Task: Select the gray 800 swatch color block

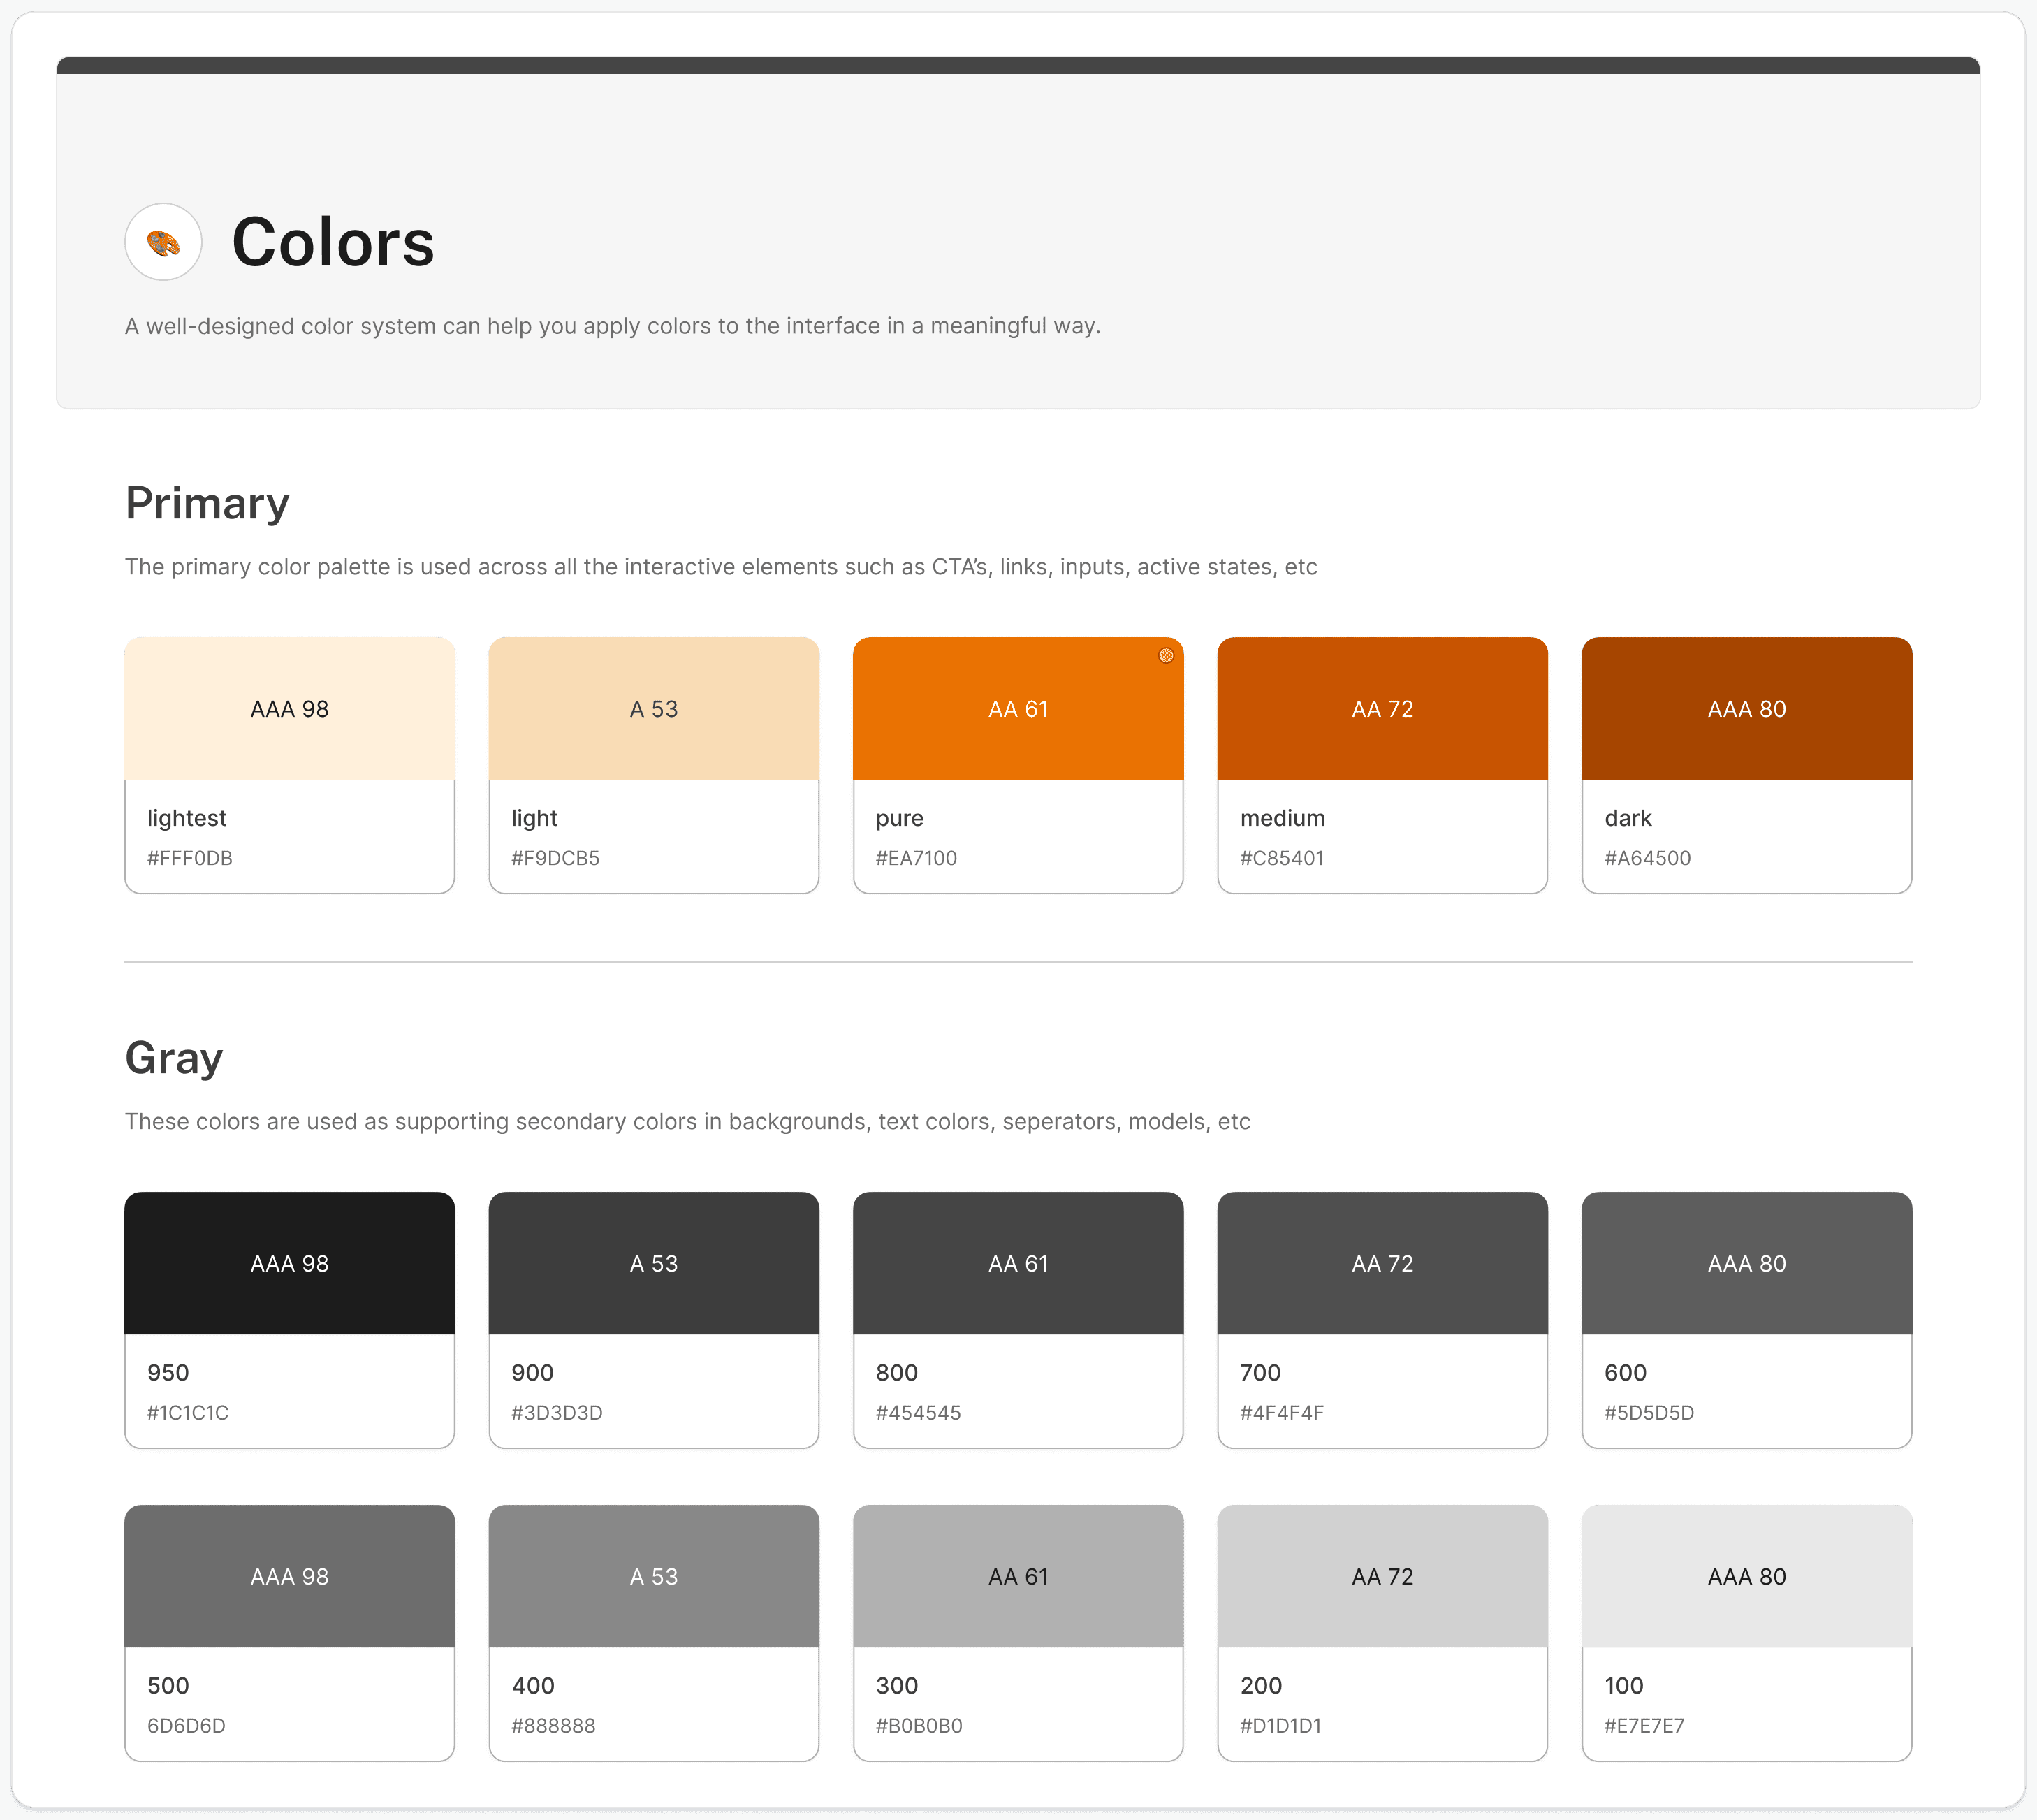Action: pyautogui.click(x=1018, y=1263)
